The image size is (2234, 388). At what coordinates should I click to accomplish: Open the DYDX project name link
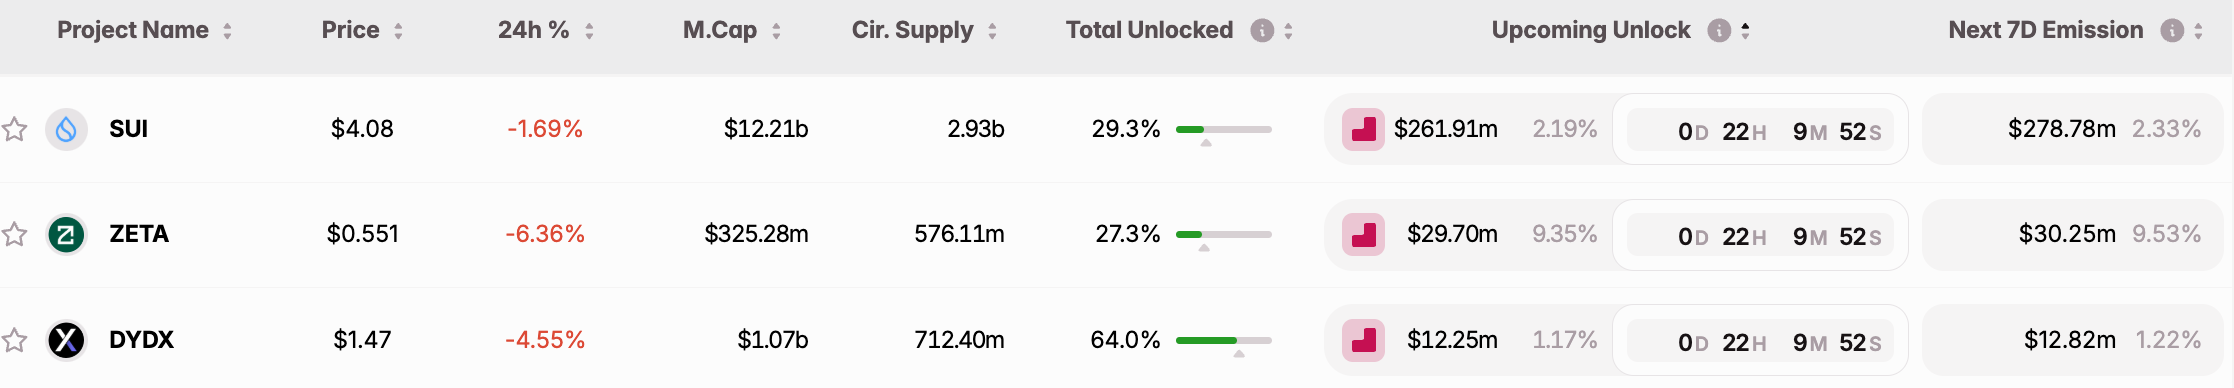(x=141, y=340)
